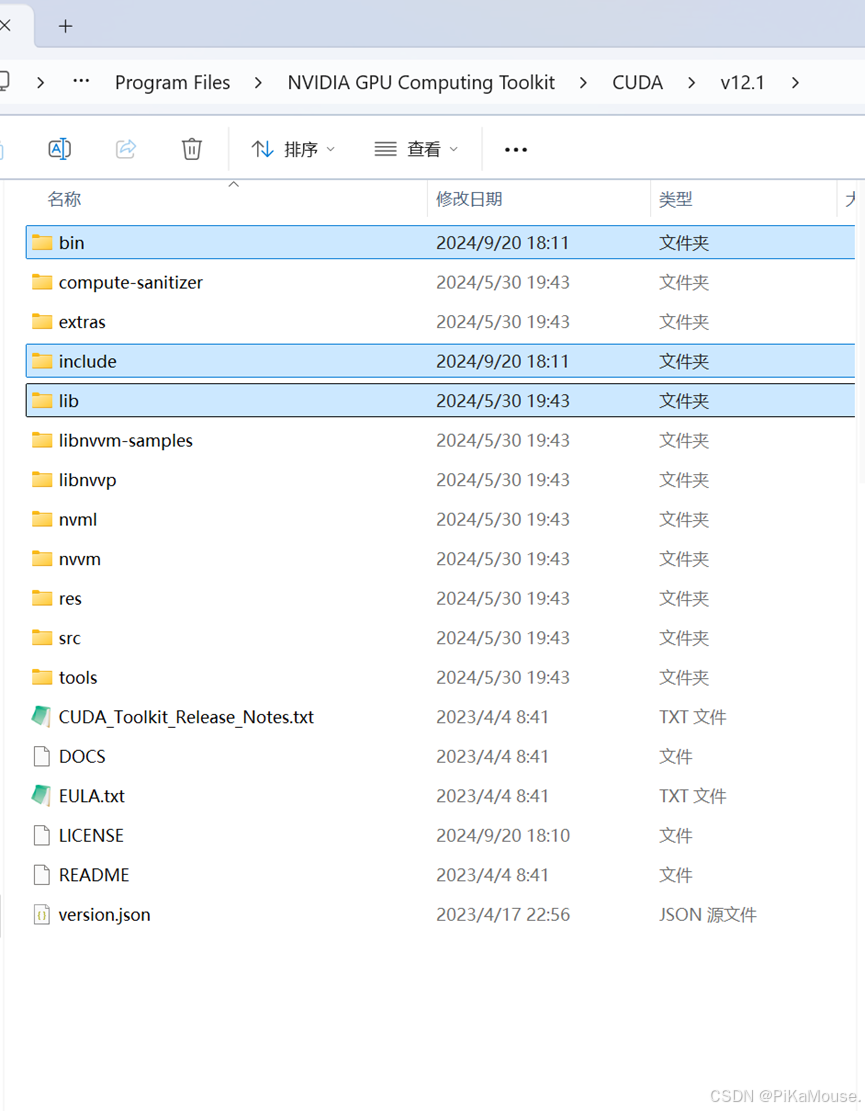The image size is (865, 1111).
Task: Click the nvml folder icon
Action: tap(42, 519)
